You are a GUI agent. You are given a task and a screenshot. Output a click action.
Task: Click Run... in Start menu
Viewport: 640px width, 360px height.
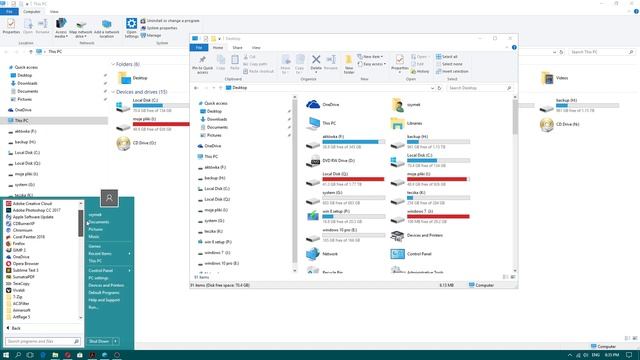(93, 307)
